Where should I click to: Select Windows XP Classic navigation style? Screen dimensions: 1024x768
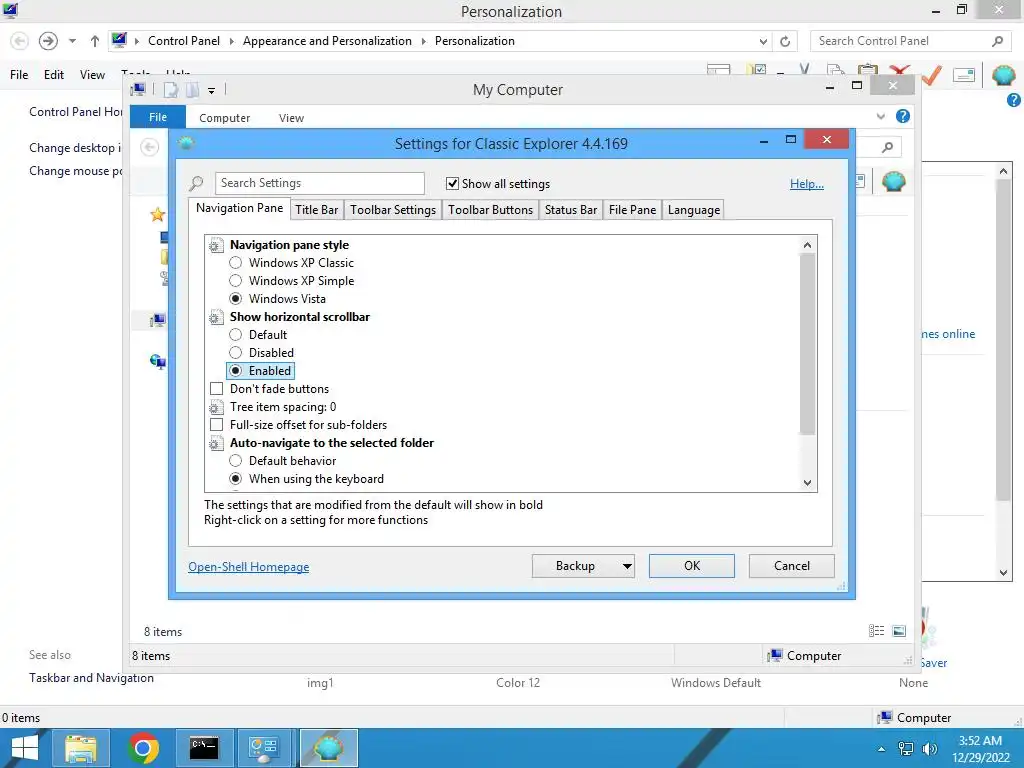coord(236,263)
